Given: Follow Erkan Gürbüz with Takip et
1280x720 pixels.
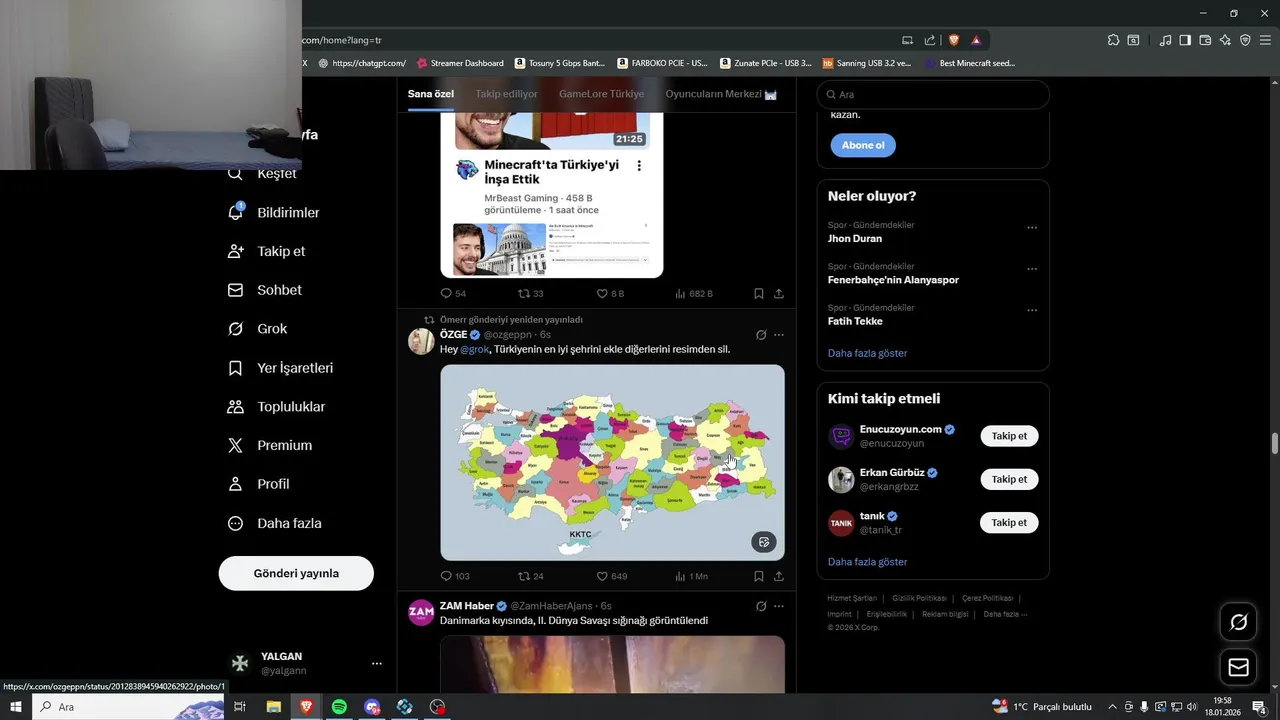Looking at the screenshot, I should coord(1009,479).
